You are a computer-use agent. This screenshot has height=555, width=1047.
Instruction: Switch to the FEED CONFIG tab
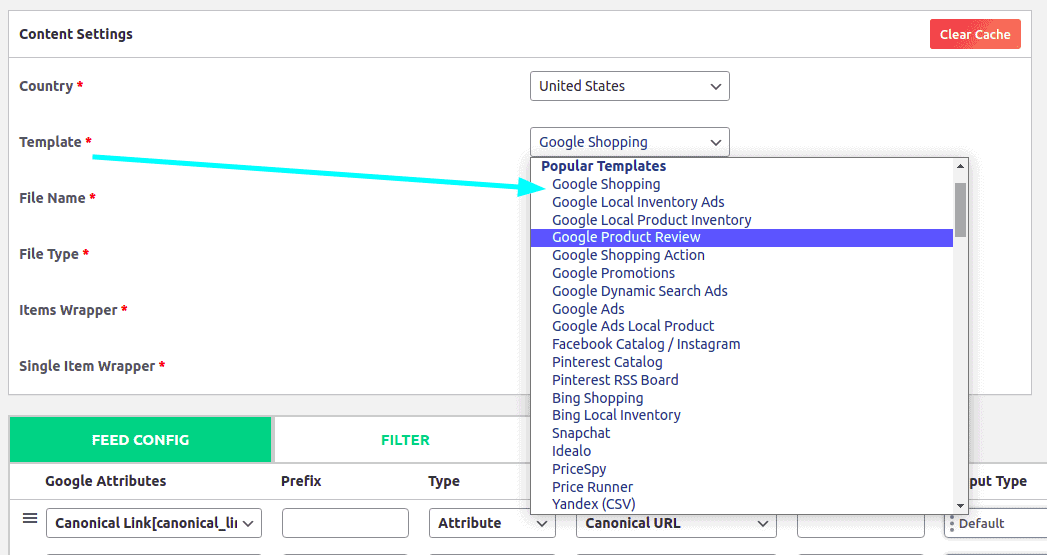click(140, 440)
